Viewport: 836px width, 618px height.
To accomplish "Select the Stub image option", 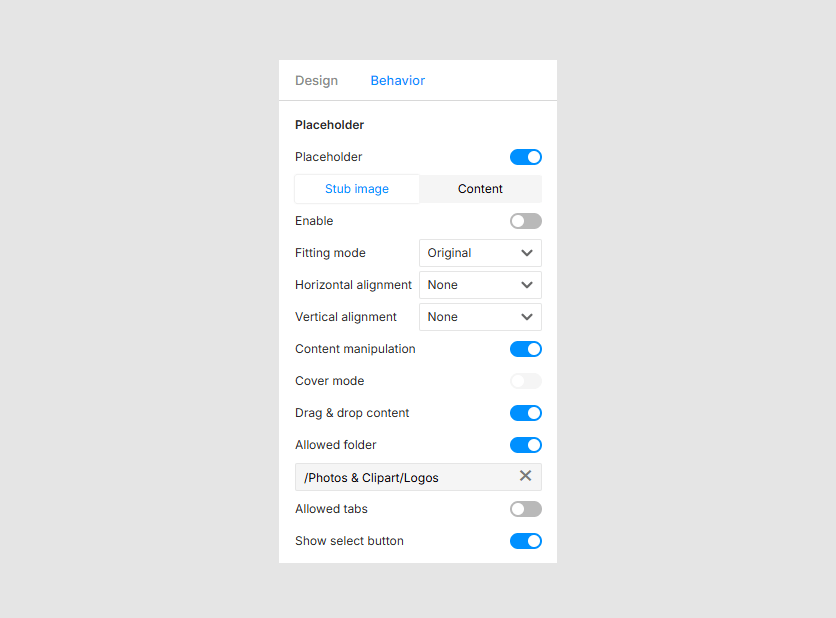I will [356, 188].
